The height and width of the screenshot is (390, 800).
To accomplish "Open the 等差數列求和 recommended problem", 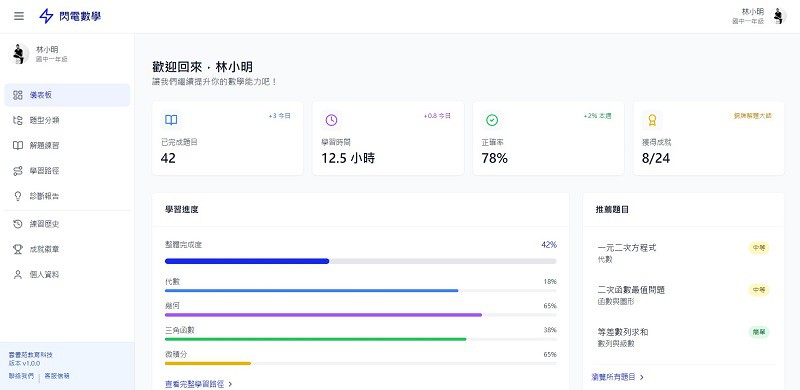I will [x=683, y=337].
